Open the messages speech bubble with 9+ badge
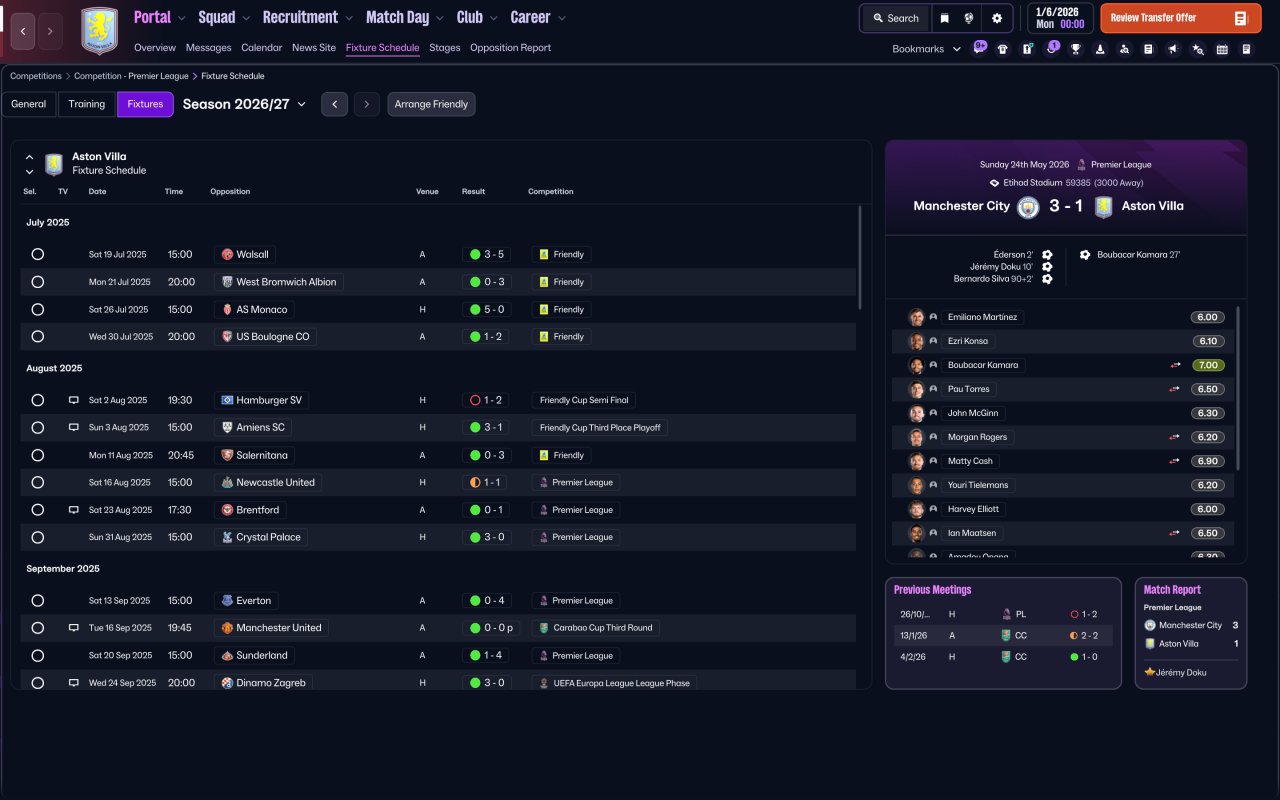1280x800 pixels. coord(979,48)
